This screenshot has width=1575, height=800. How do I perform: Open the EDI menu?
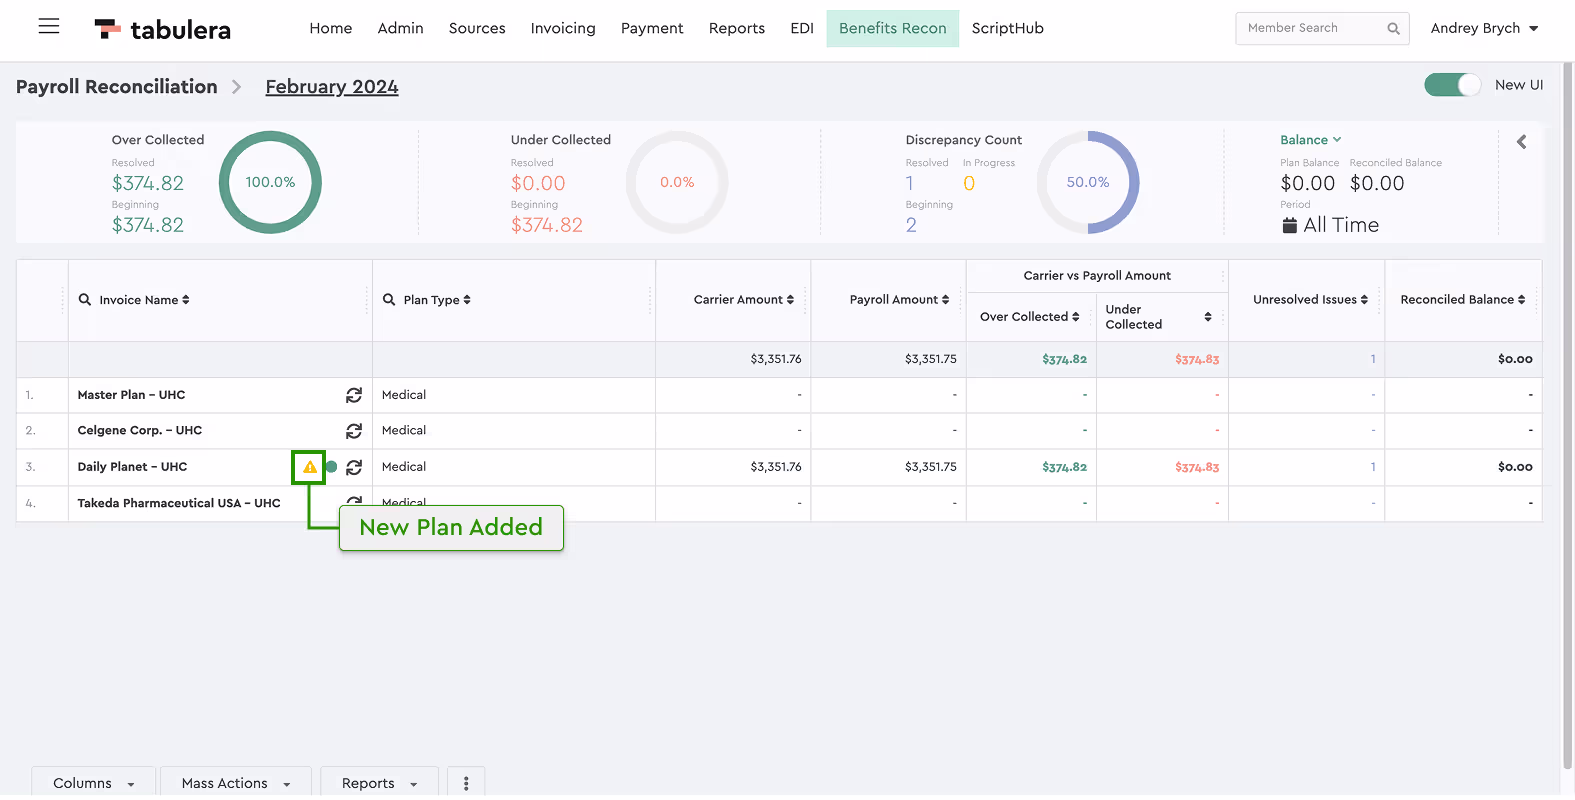(x=802, y=28)
